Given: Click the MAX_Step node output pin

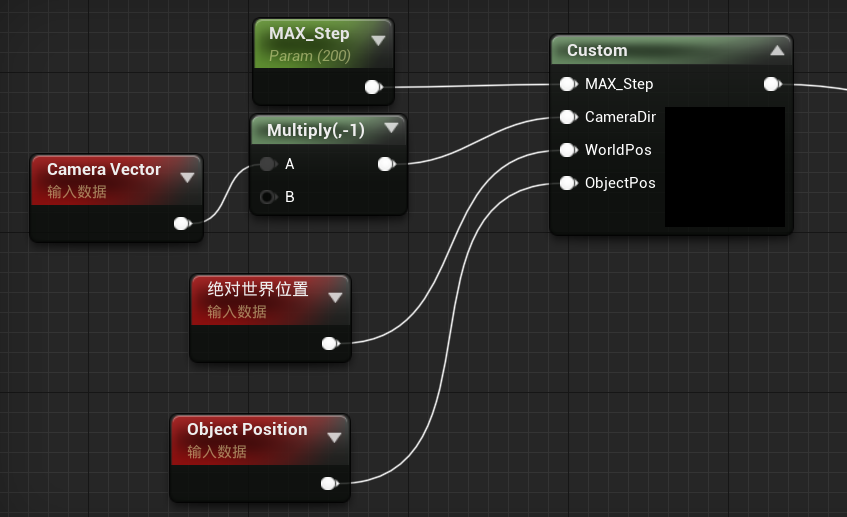Looking at the screenshot, I should pos(373,86).
